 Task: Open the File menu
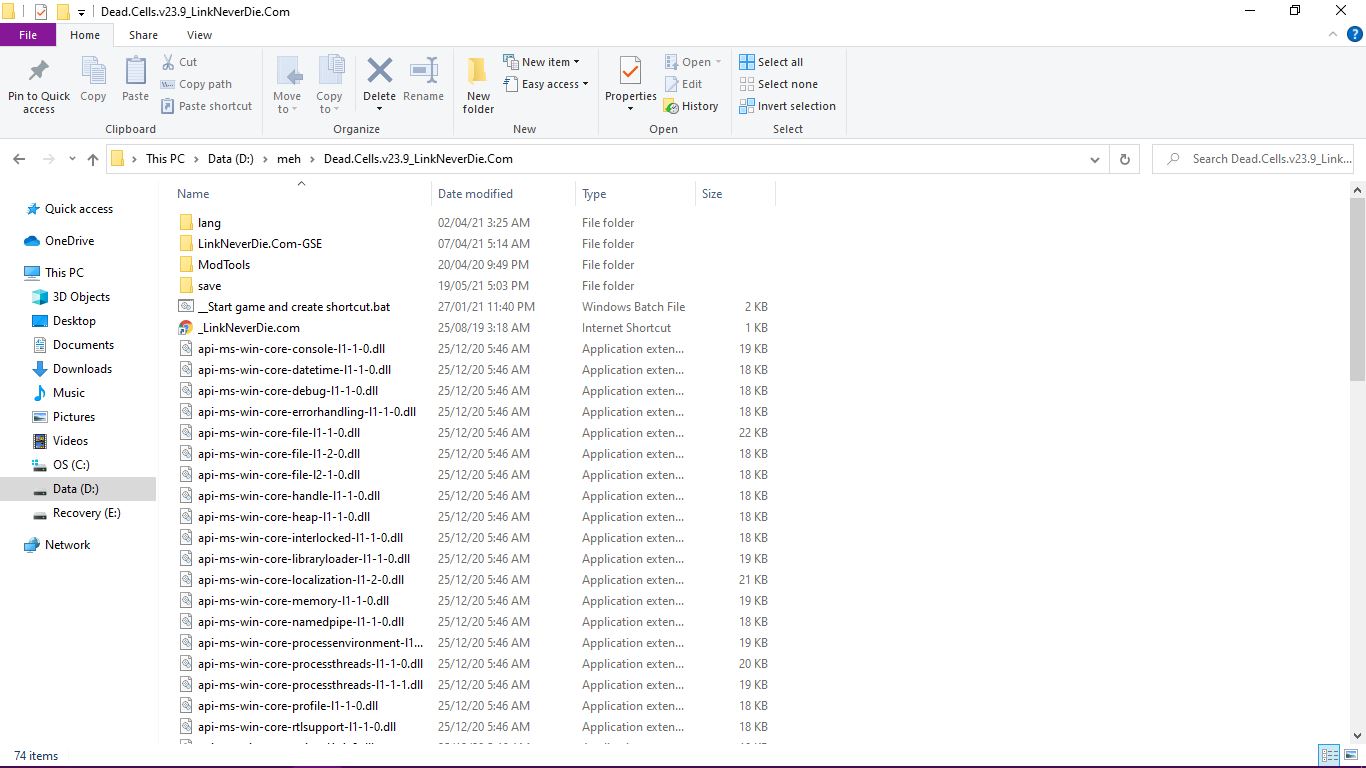[28, 35]
